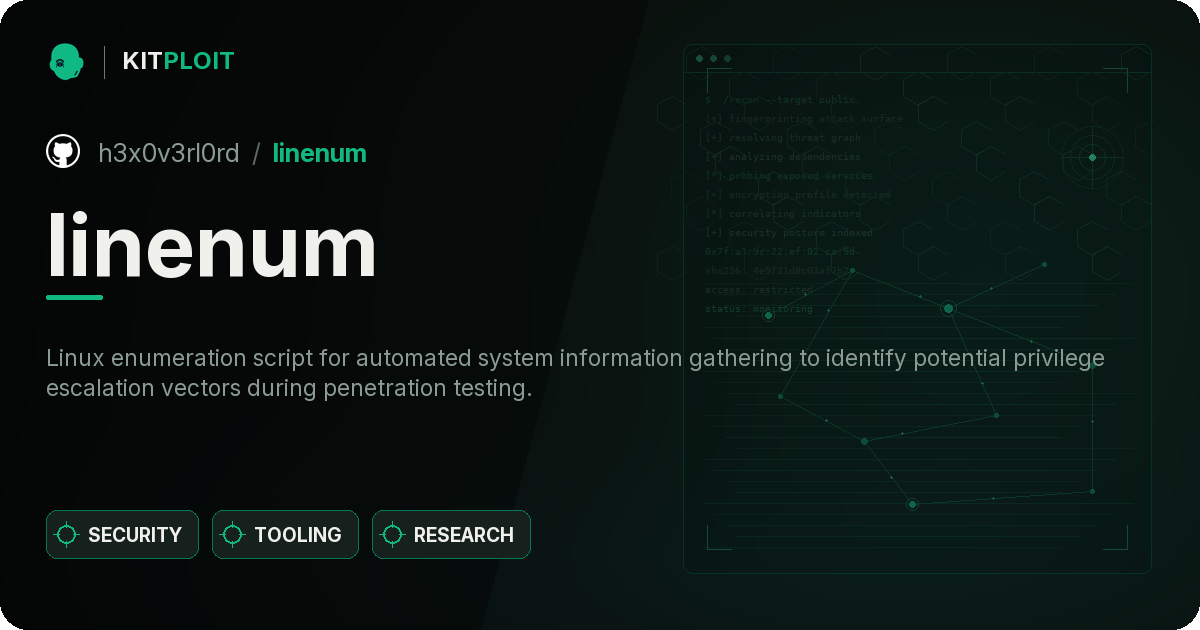This screenshot has height=630, width=1200.
Task: Click the 'encryption profile detected' terminal line
Action: [x=797, y=195]
